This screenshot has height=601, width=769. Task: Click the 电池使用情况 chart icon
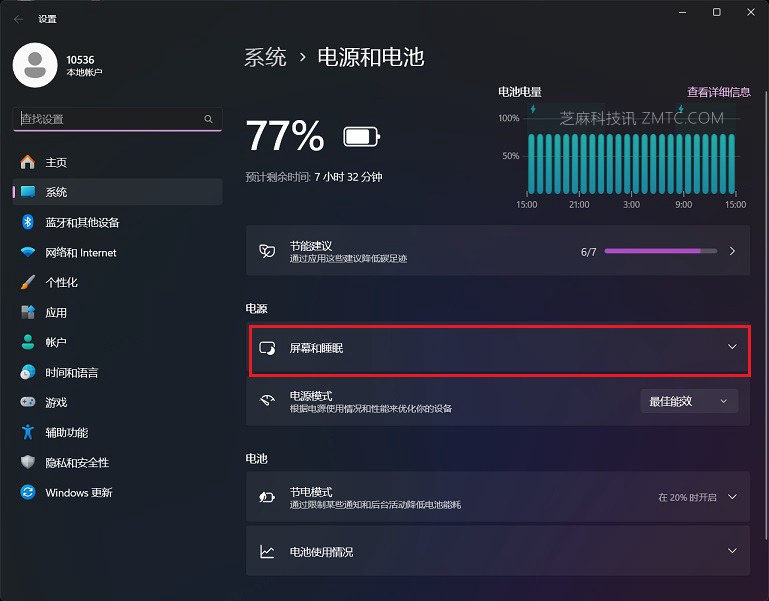[x=267, y=551]
